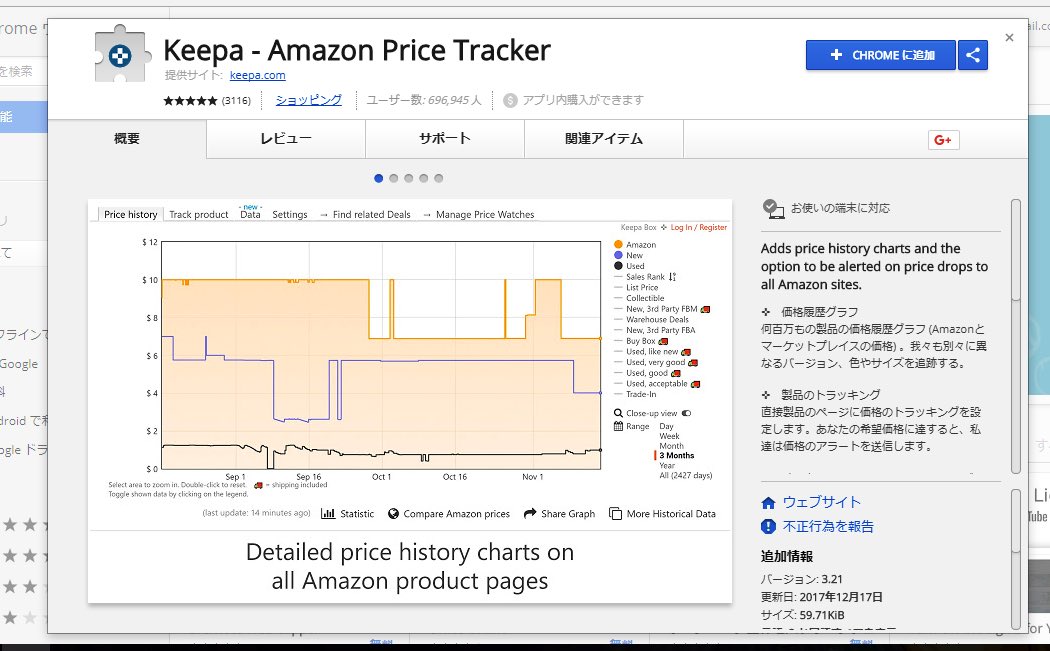
Task: Toggle Trade-In in chart legend
Action: (x=635, y=394)
